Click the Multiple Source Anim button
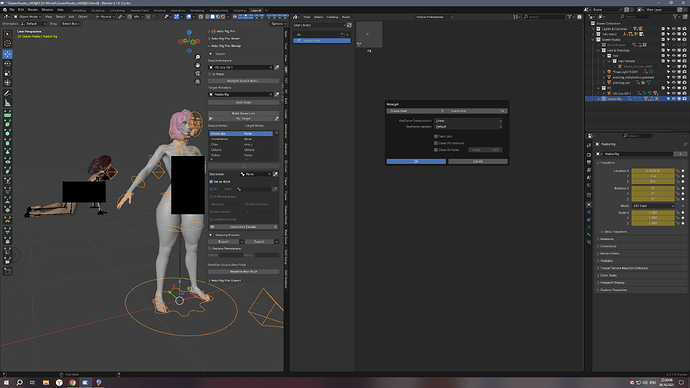Screen dimensions: 690x388 point(243,81)
